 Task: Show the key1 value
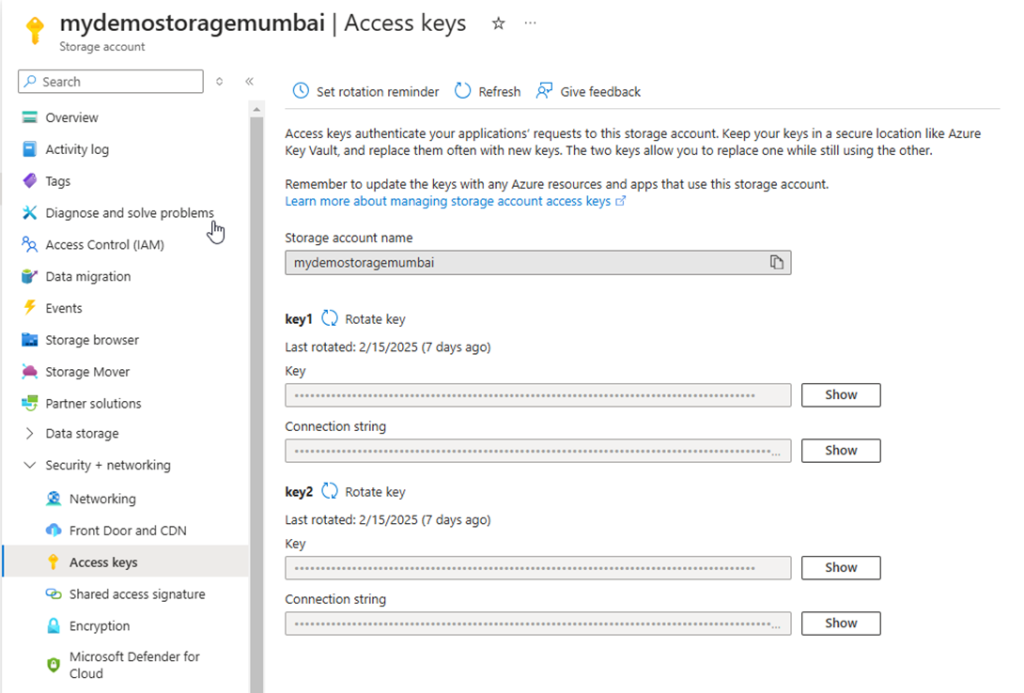pos(840,395)
